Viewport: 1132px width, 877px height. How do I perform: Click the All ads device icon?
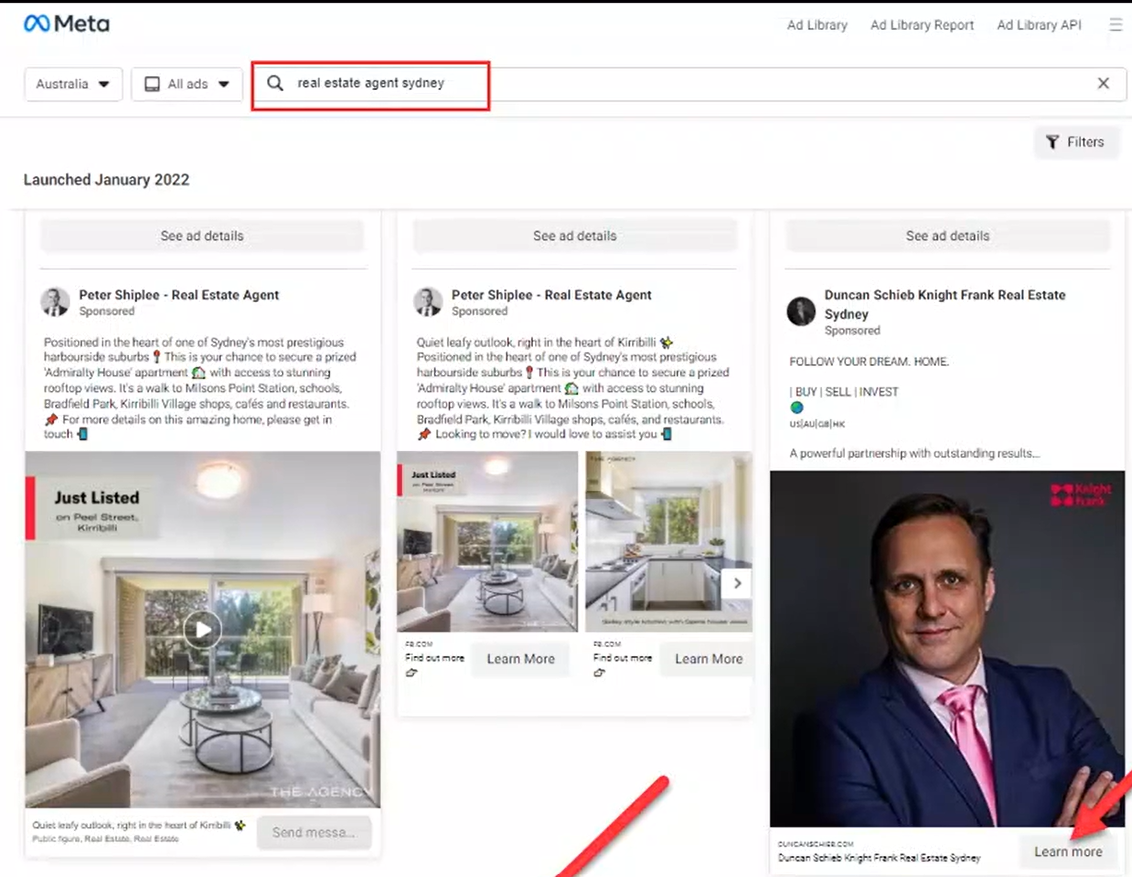(x=152, y=84)
